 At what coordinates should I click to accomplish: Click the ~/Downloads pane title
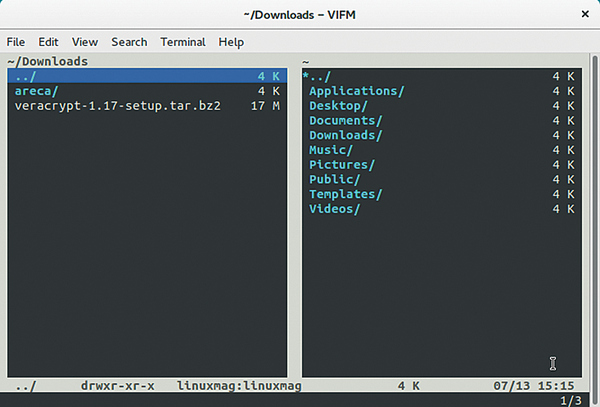(47, 61)
